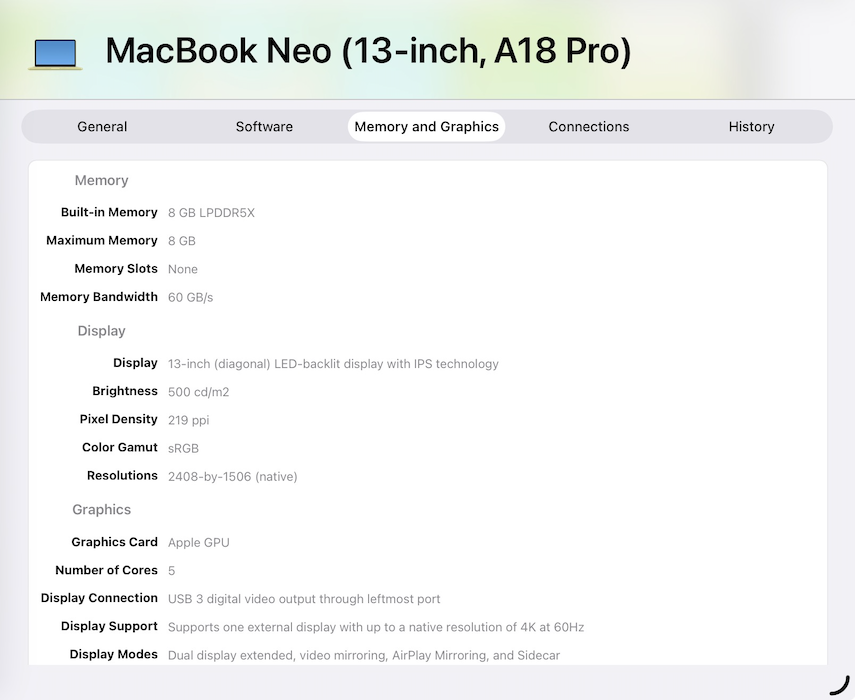Select the Display Support label

pyautogui.click(x=109, y=626)
